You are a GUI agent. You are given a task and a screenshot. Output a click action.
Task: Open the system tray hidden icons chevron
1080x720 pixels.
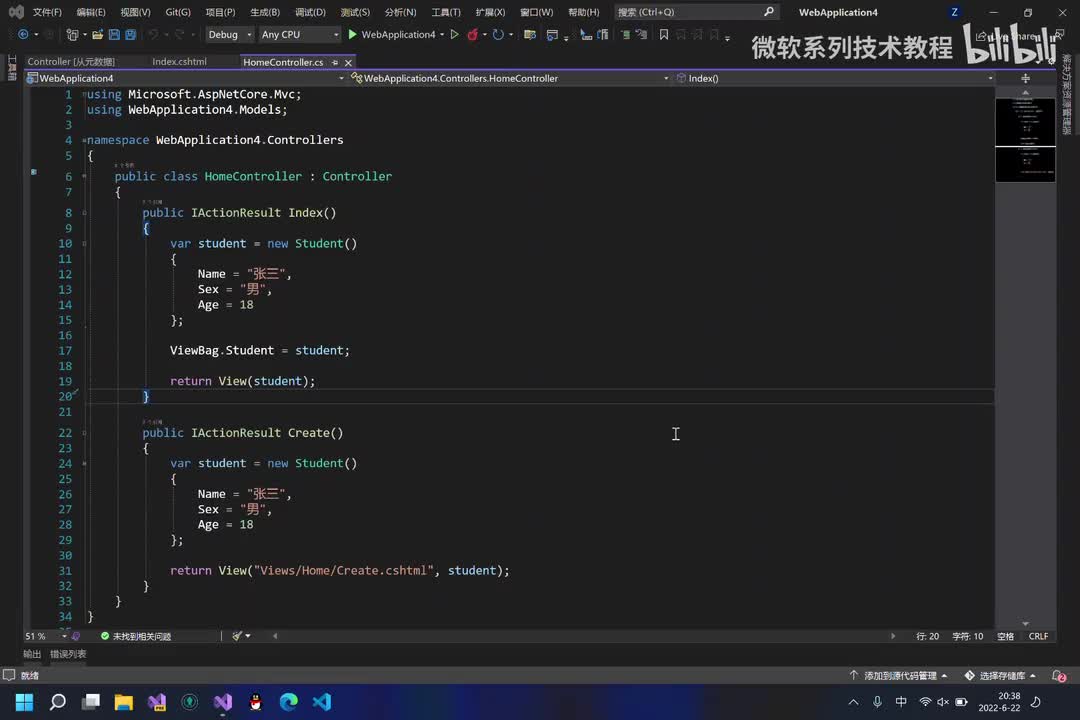(853, 702)
